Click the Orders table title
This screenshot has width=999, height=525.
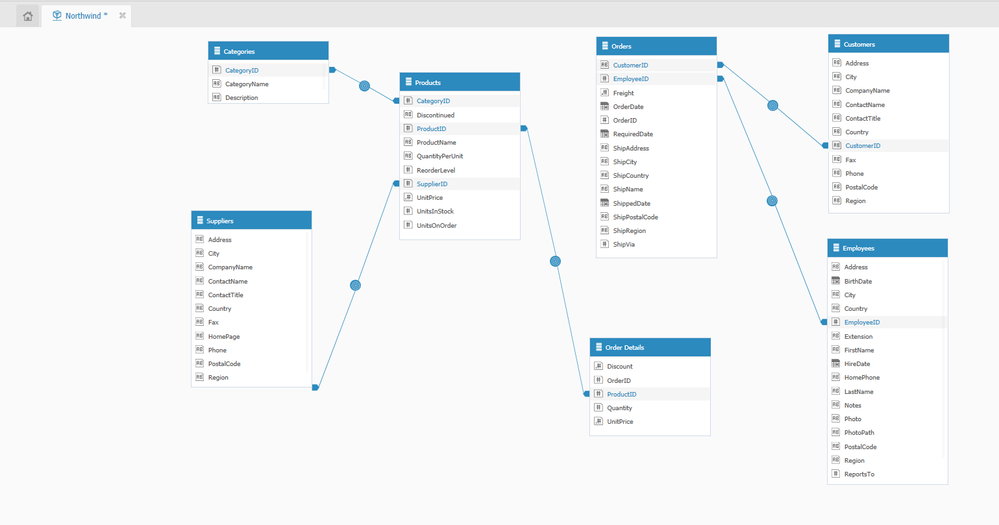(621, 46)
